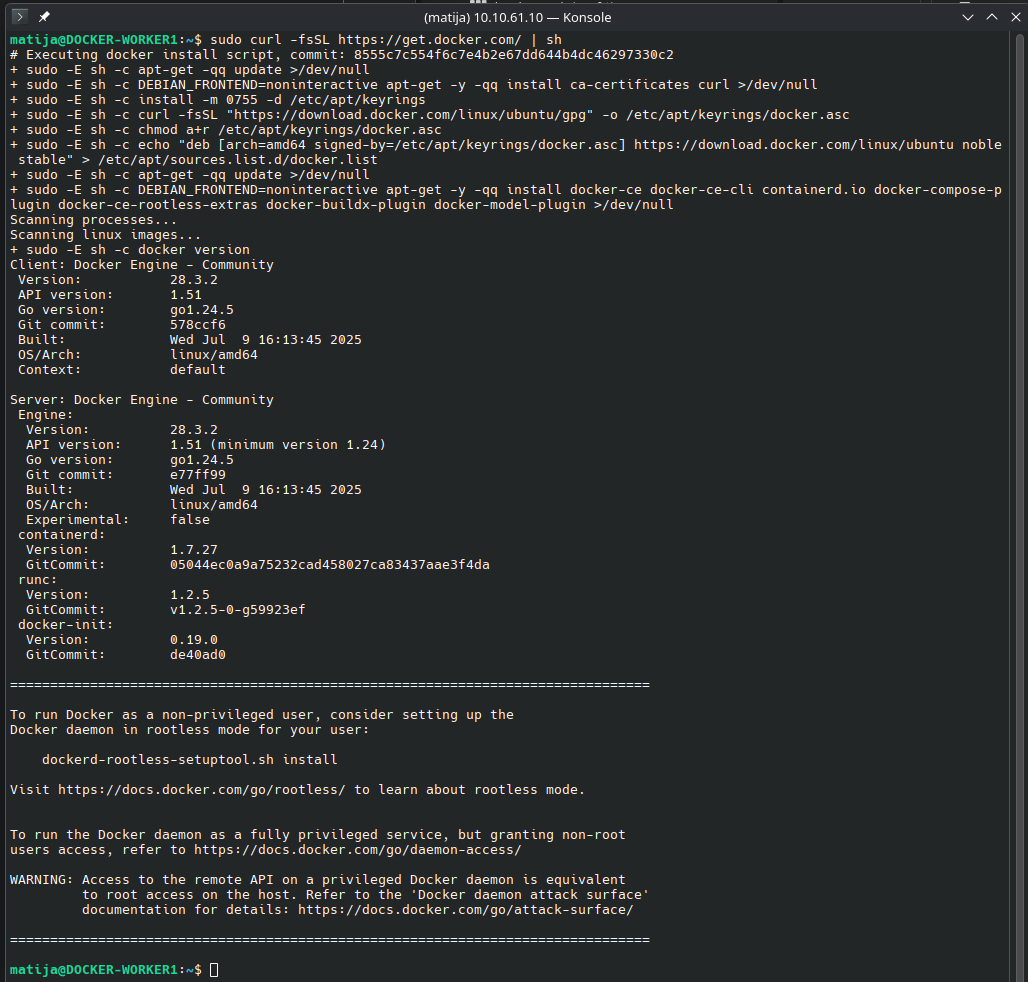
Task: Click the terminal vertical scrollbar
Action: click(x=1019, y=505)
